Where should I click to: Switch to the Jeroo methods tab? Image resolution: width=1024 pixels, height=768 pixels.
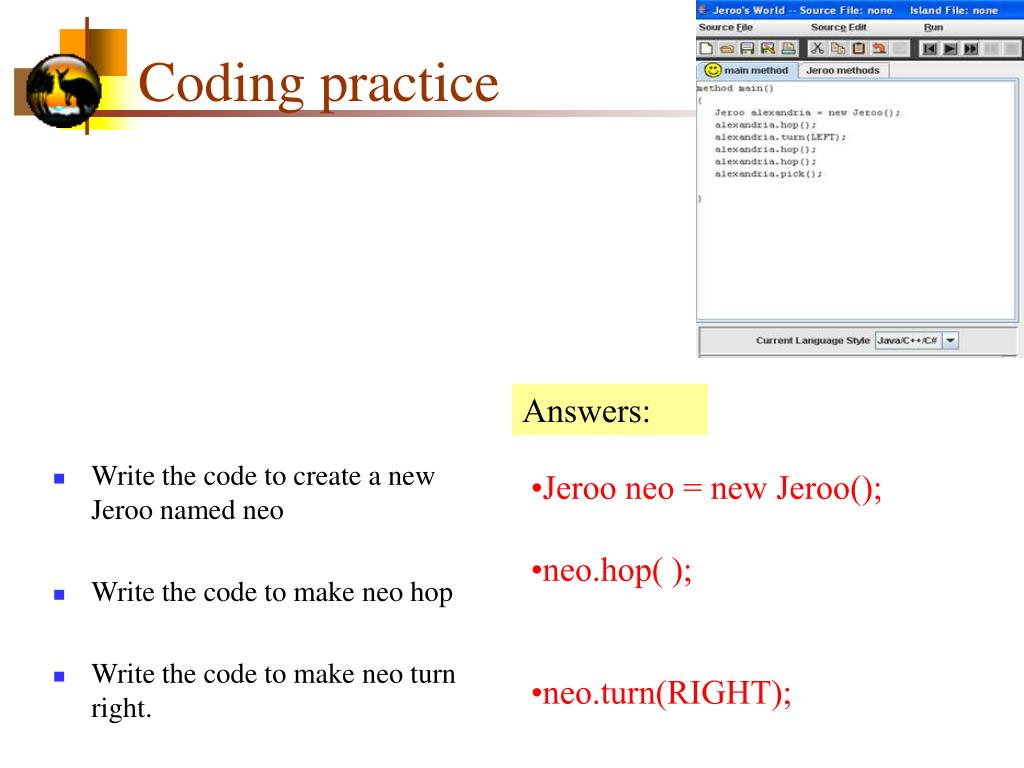coord(842,70)
